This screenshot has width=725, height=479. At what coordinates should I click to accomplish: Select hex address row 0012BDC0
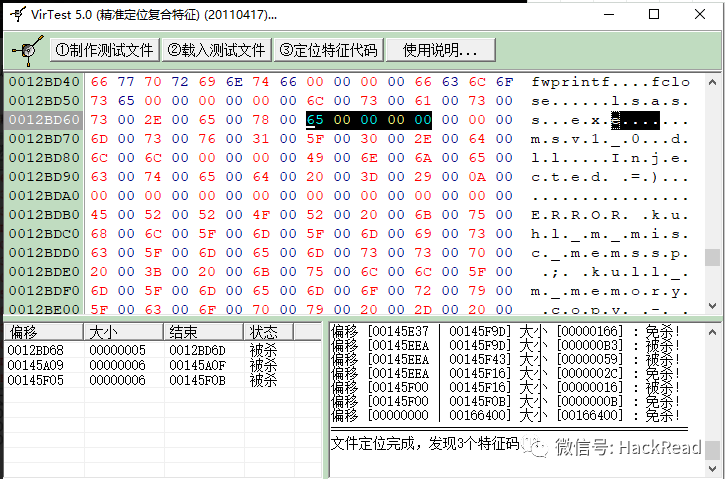click(44, 233)
